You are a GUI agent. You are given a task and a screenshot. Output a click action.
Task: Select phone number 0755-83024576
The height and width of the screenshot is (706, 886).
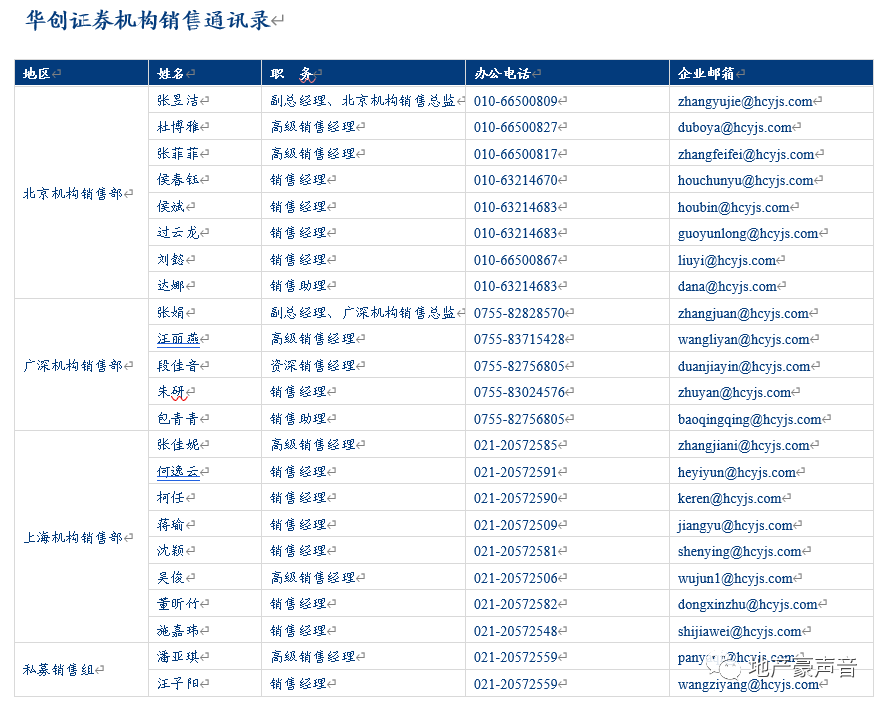[519, 392]
